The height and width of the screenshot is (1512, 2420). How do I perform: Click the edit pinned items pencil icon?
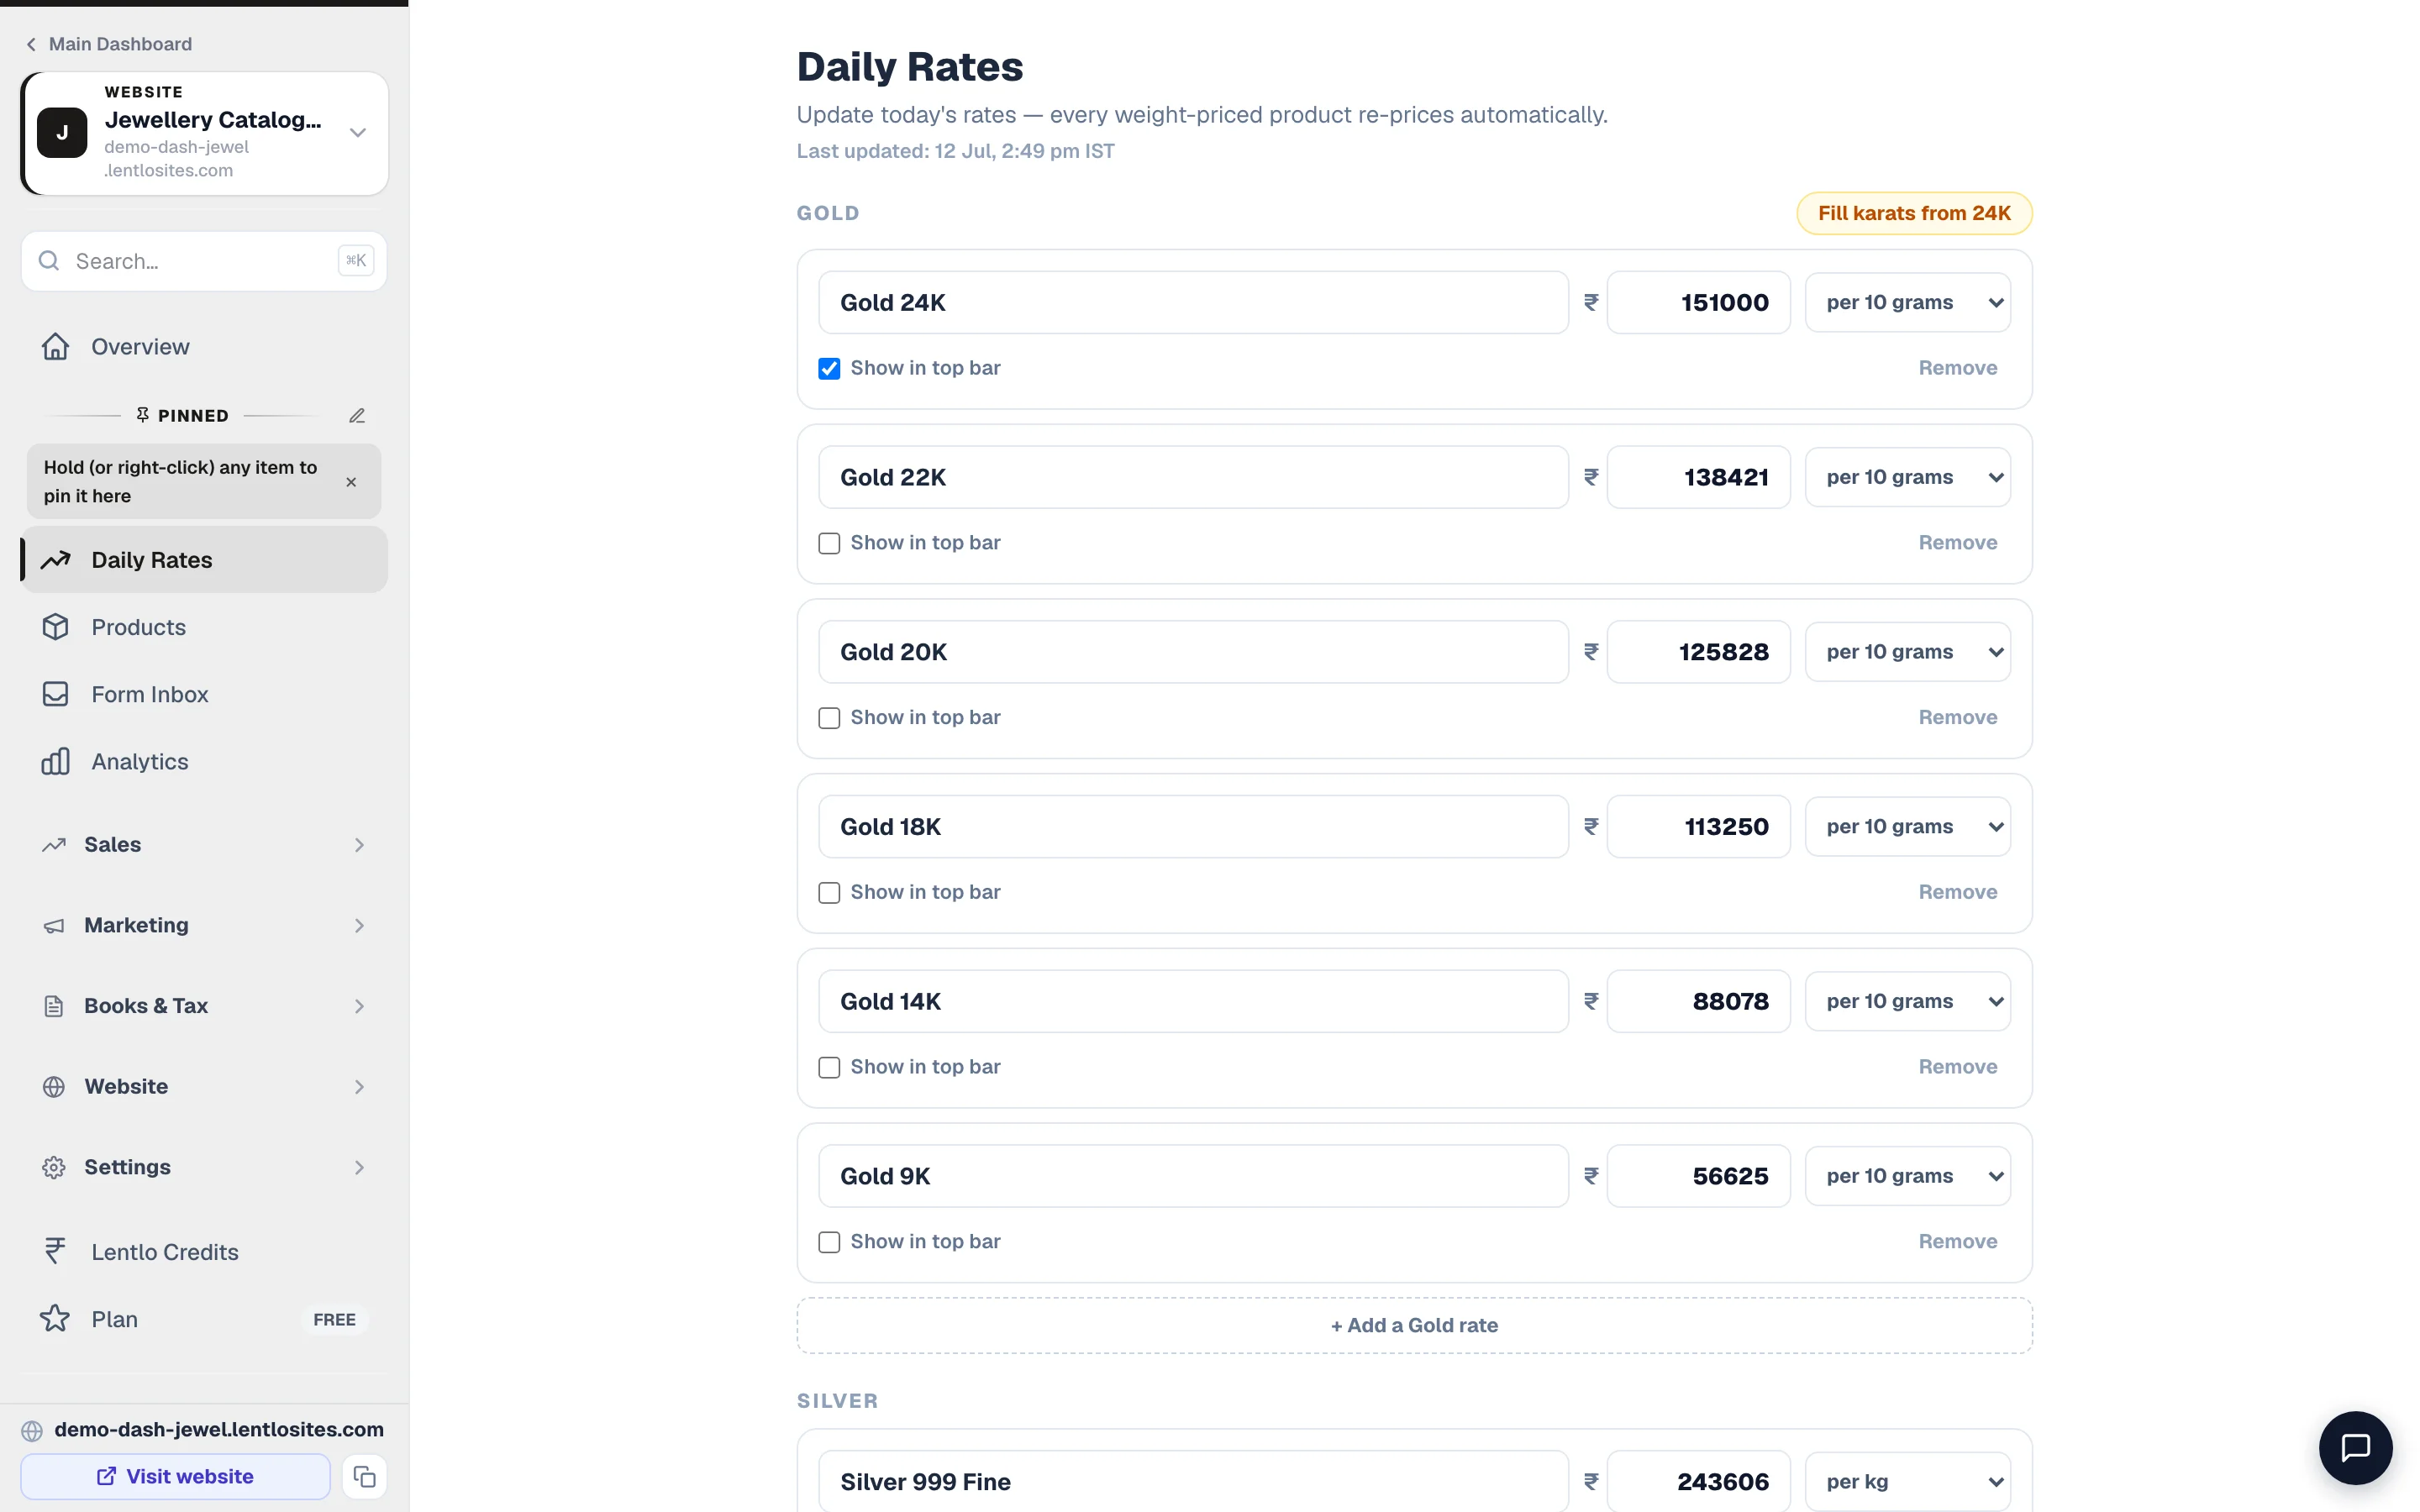tap(357, 415)
